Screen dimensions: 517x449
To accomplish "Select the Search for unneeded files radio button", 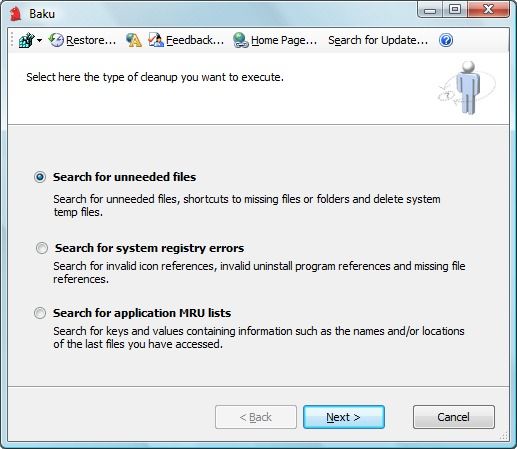I will (x=40, y=177).
